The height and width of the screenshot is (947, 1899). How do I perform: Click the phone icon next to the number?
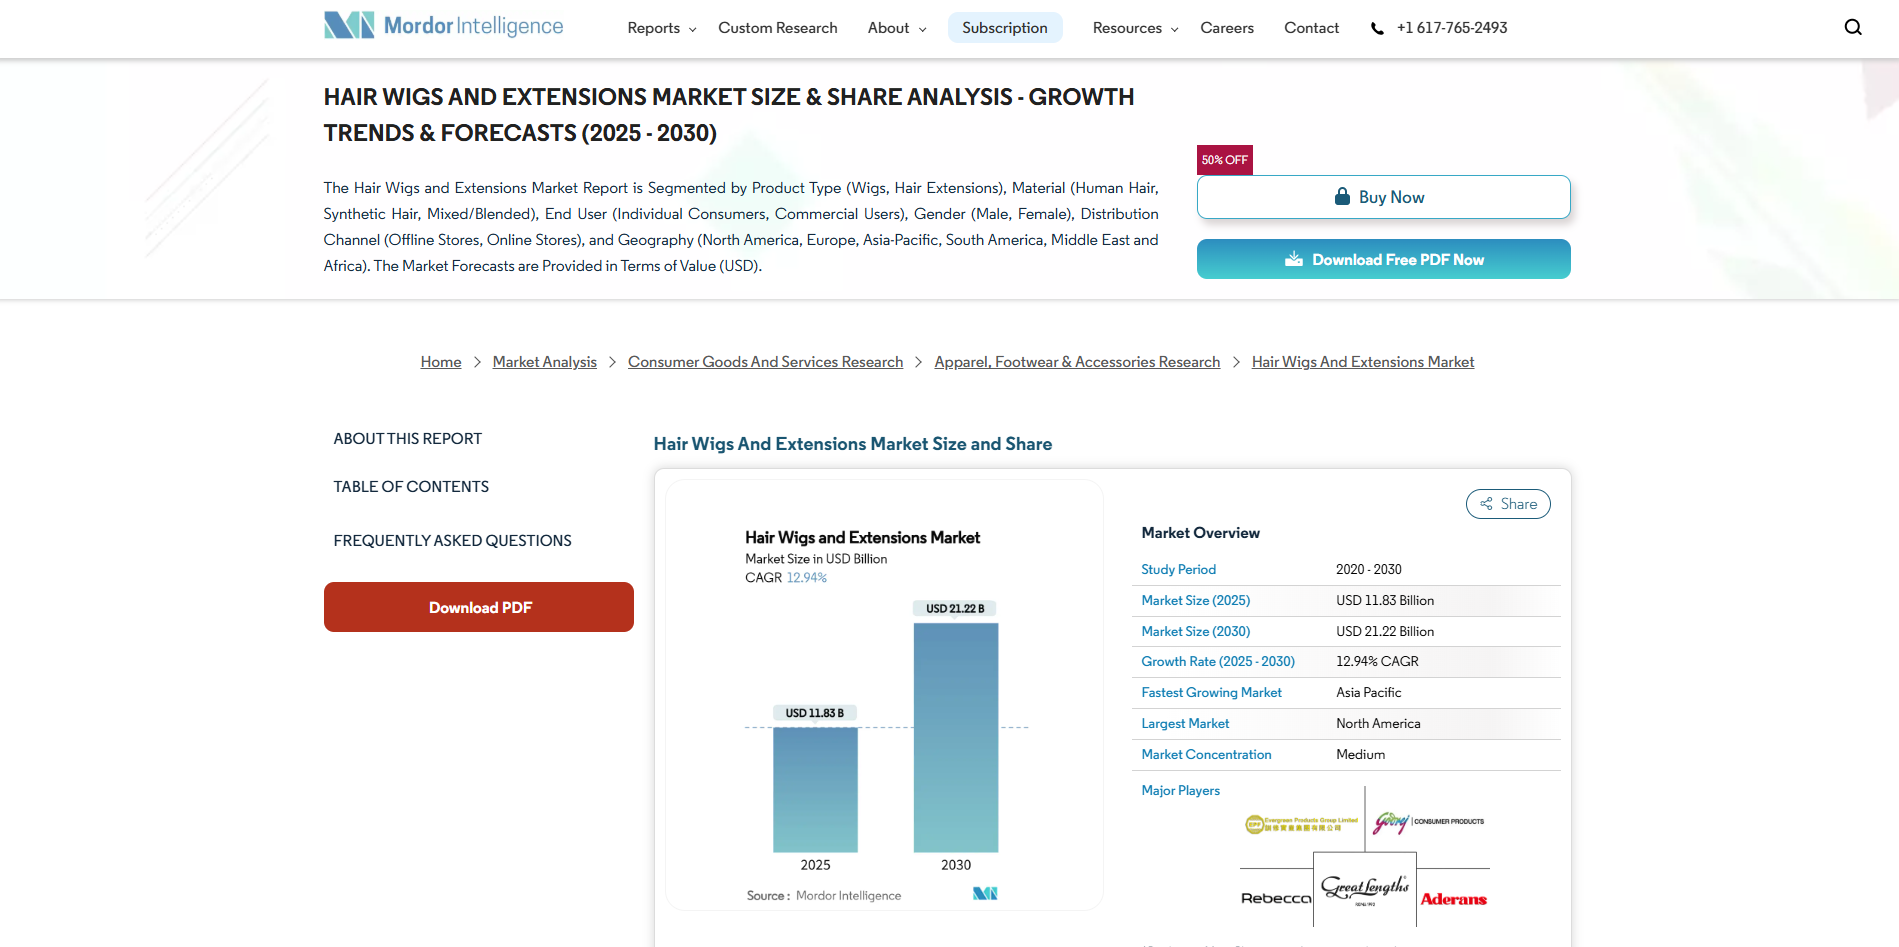pyautogui.click(x=1379, y=28)
